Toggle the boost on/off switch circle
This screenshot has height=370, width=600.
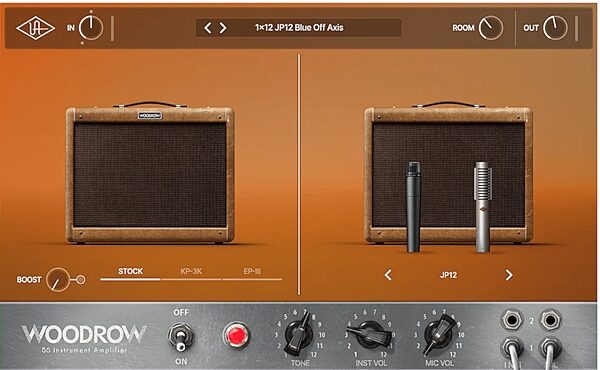click(80, 280)
